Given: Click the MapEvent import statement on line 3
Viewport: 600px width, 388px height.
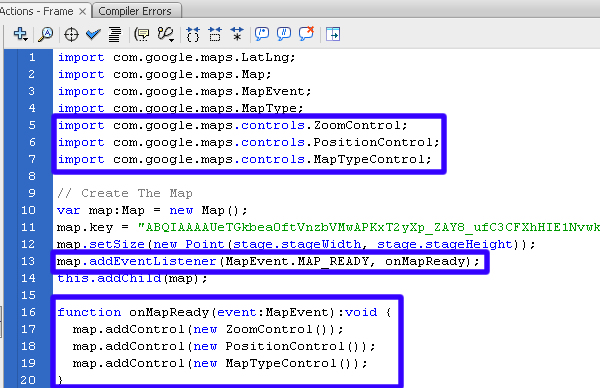Looking at the screenshot, I should coord(184,91).
